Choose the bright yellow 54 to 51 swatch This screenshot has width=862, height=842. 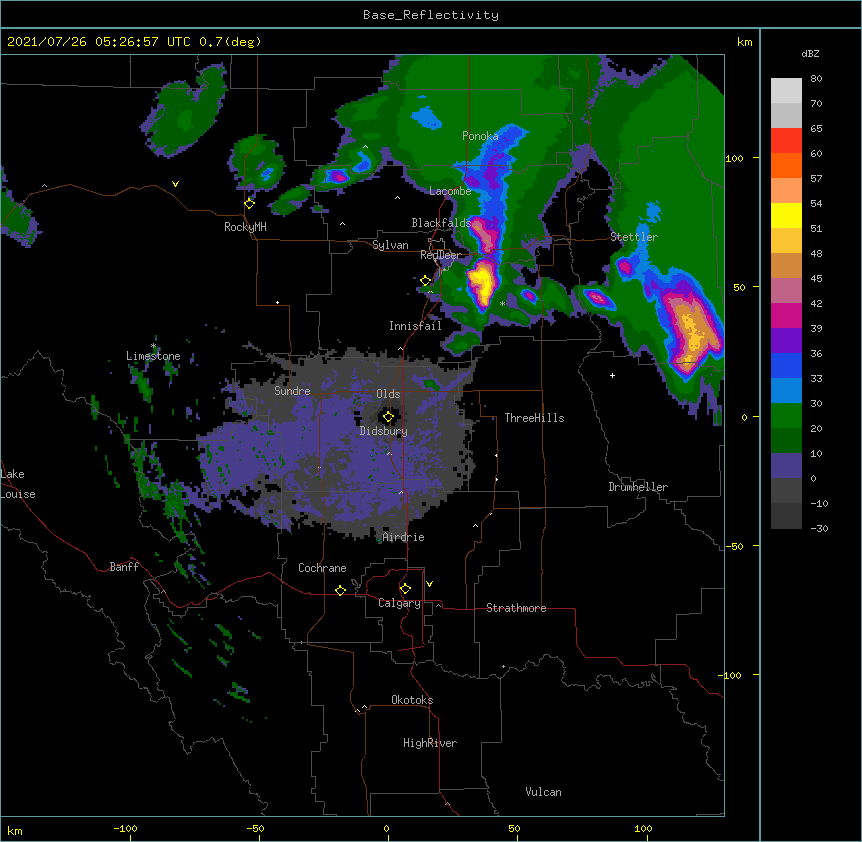[x=786, y=215]
